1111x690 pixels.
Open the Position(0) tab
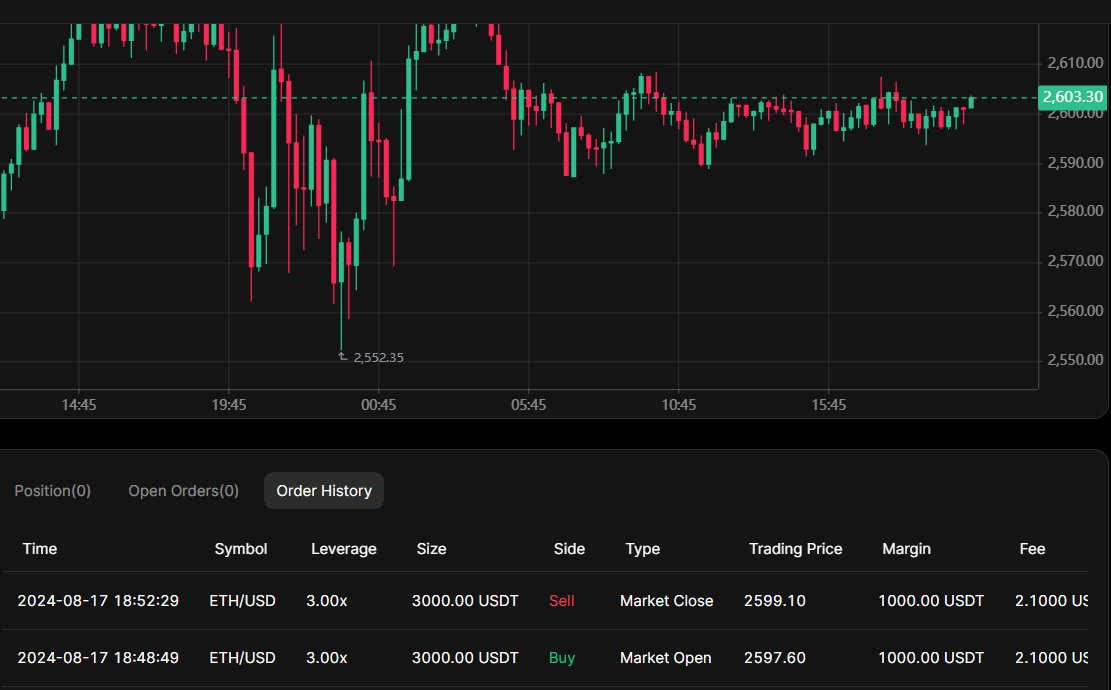(52, 490)
